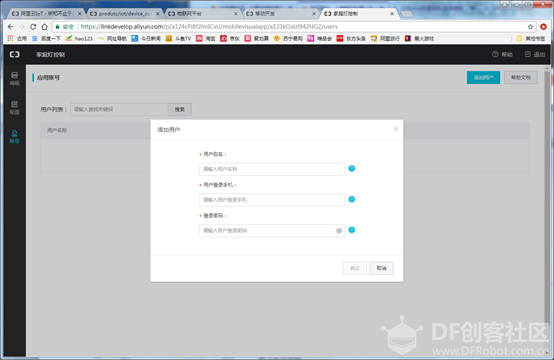Screen dimensions: 554x360
Task: Click the 安全 secure lock indicator
Action: click(65, 26)
